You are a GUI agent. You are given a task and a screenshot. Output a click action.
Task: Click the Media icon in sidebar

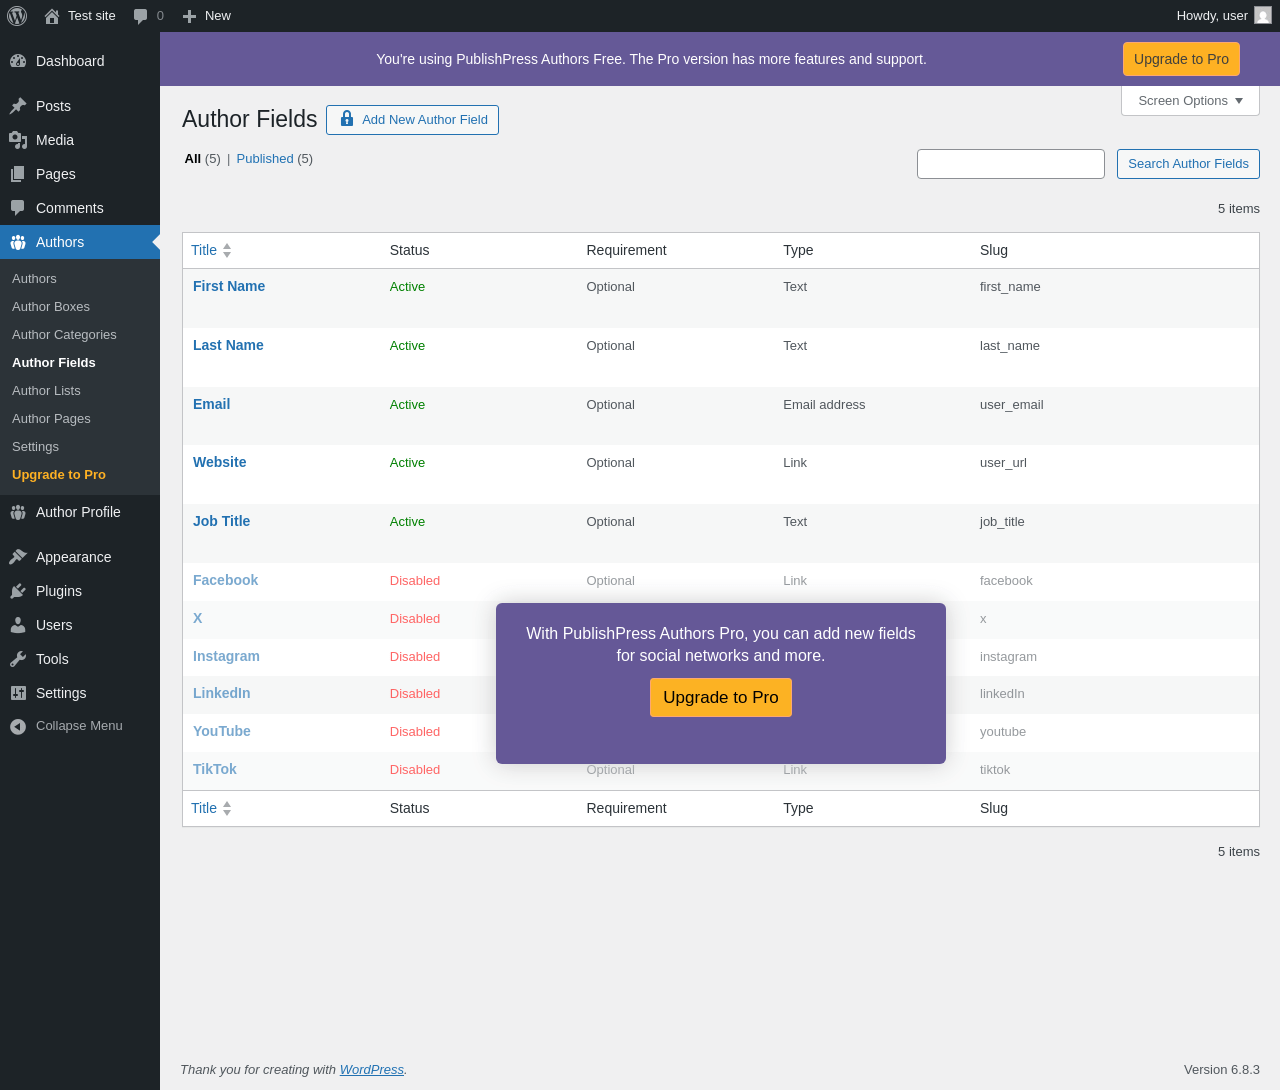coord(18,140)
